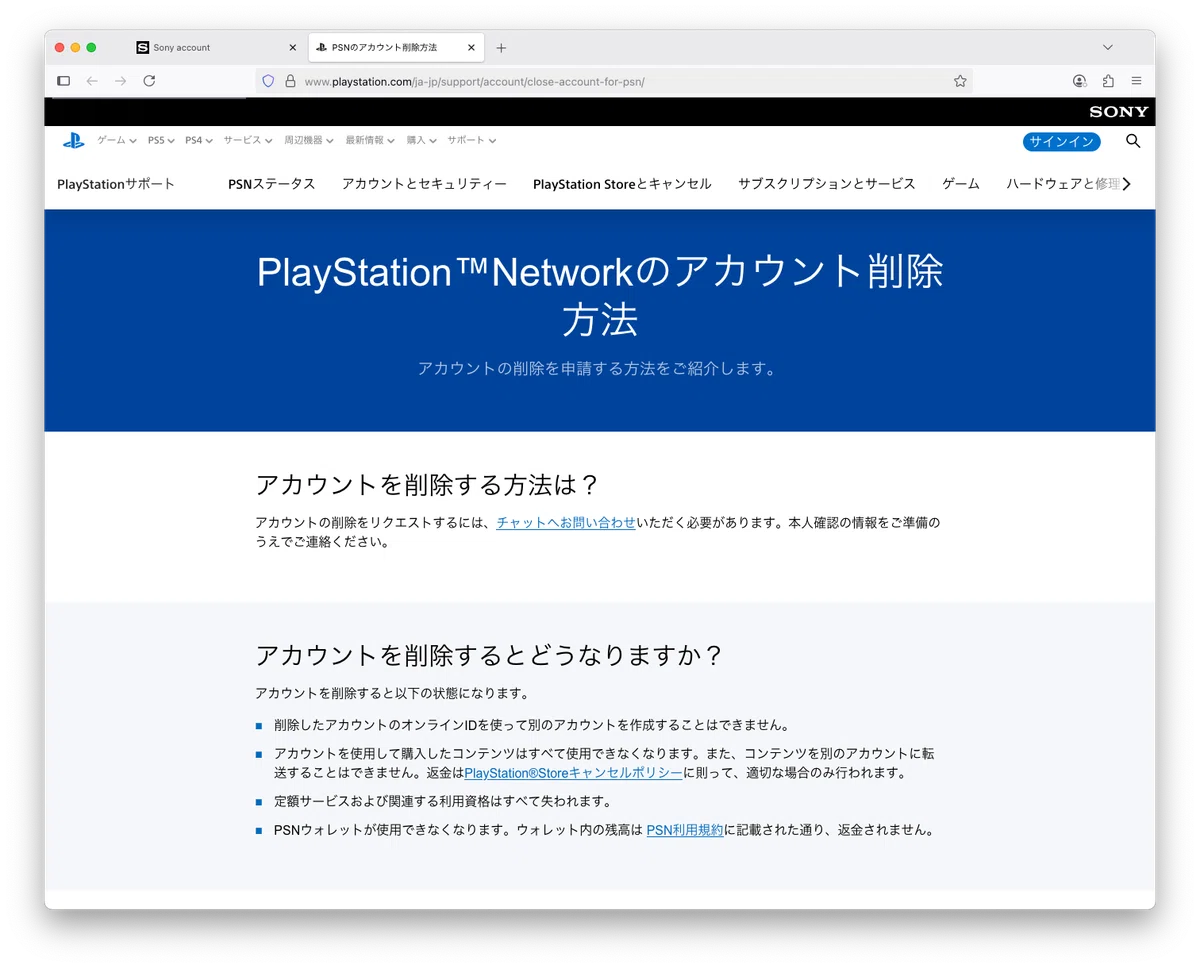This screenshot has width=1200, height=968.
Task: Bookmark this page with the star
Action: coord(960,81)
